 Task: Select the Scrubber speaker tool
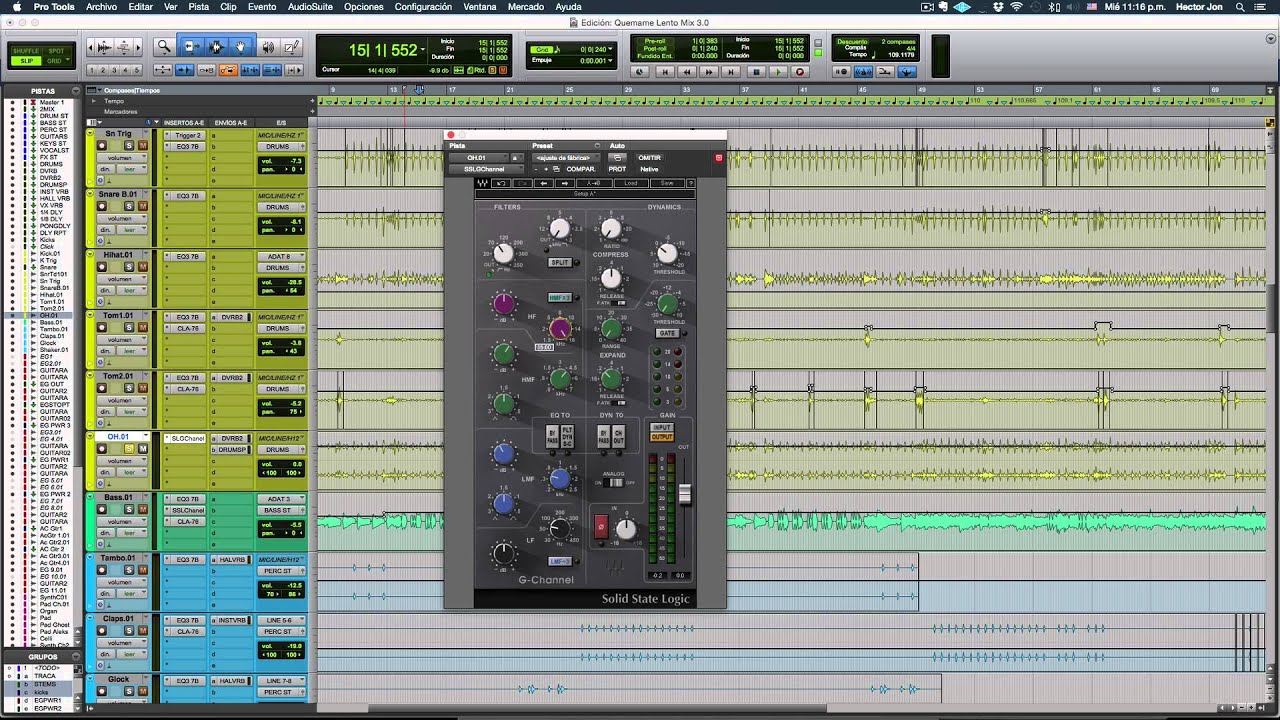(268, 47)
